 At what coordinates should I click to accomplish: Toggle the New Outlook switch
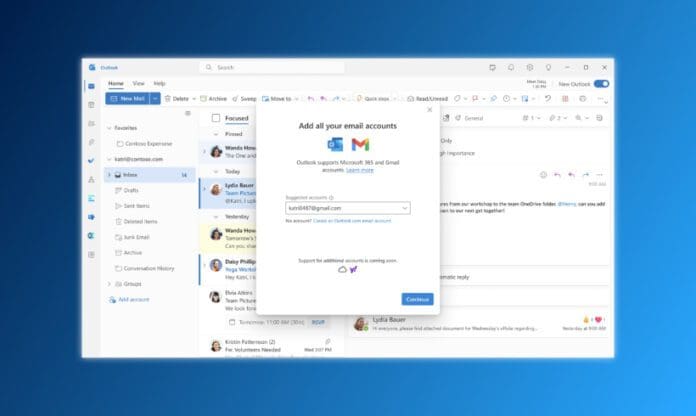[601, 84]
